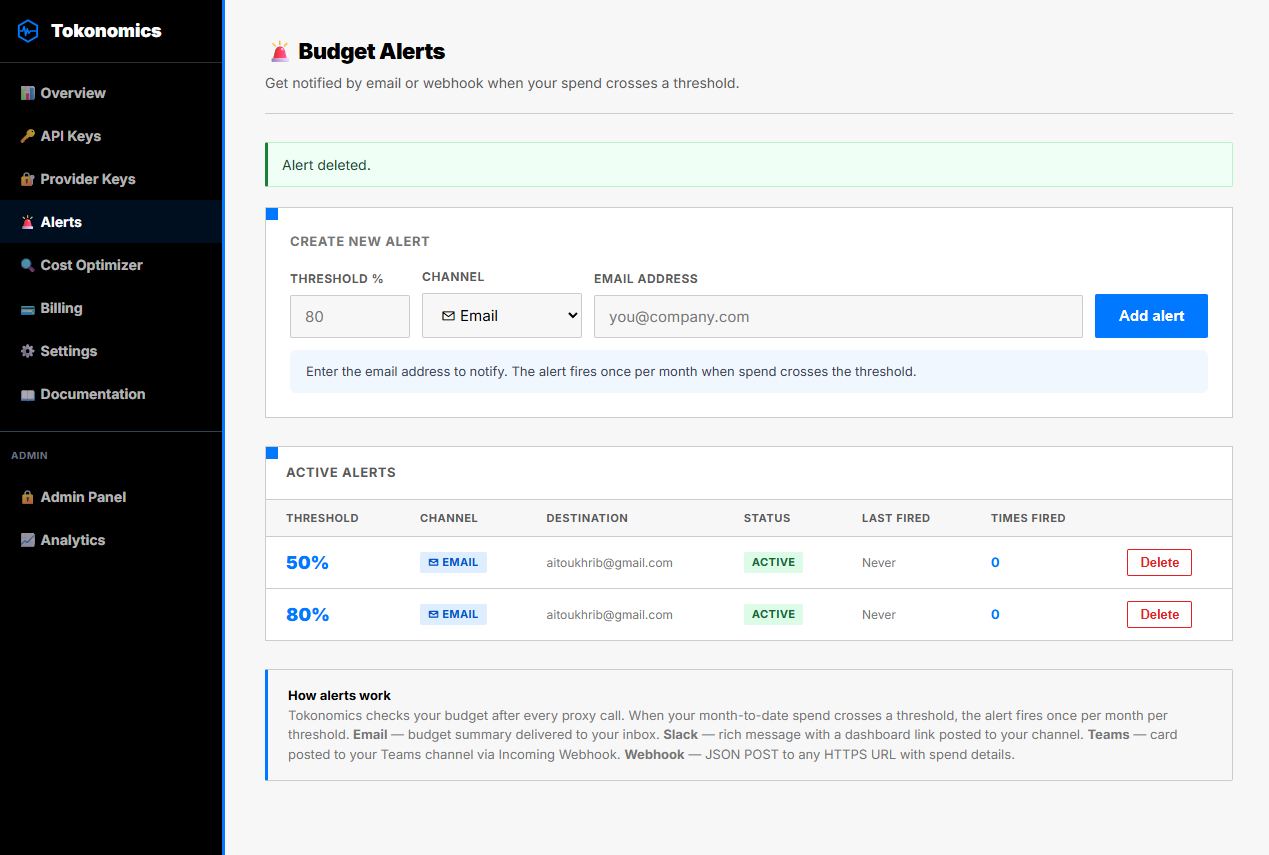Click the Tokonomics logo icon
The image size is (1269, 855).
click(28, 31)
